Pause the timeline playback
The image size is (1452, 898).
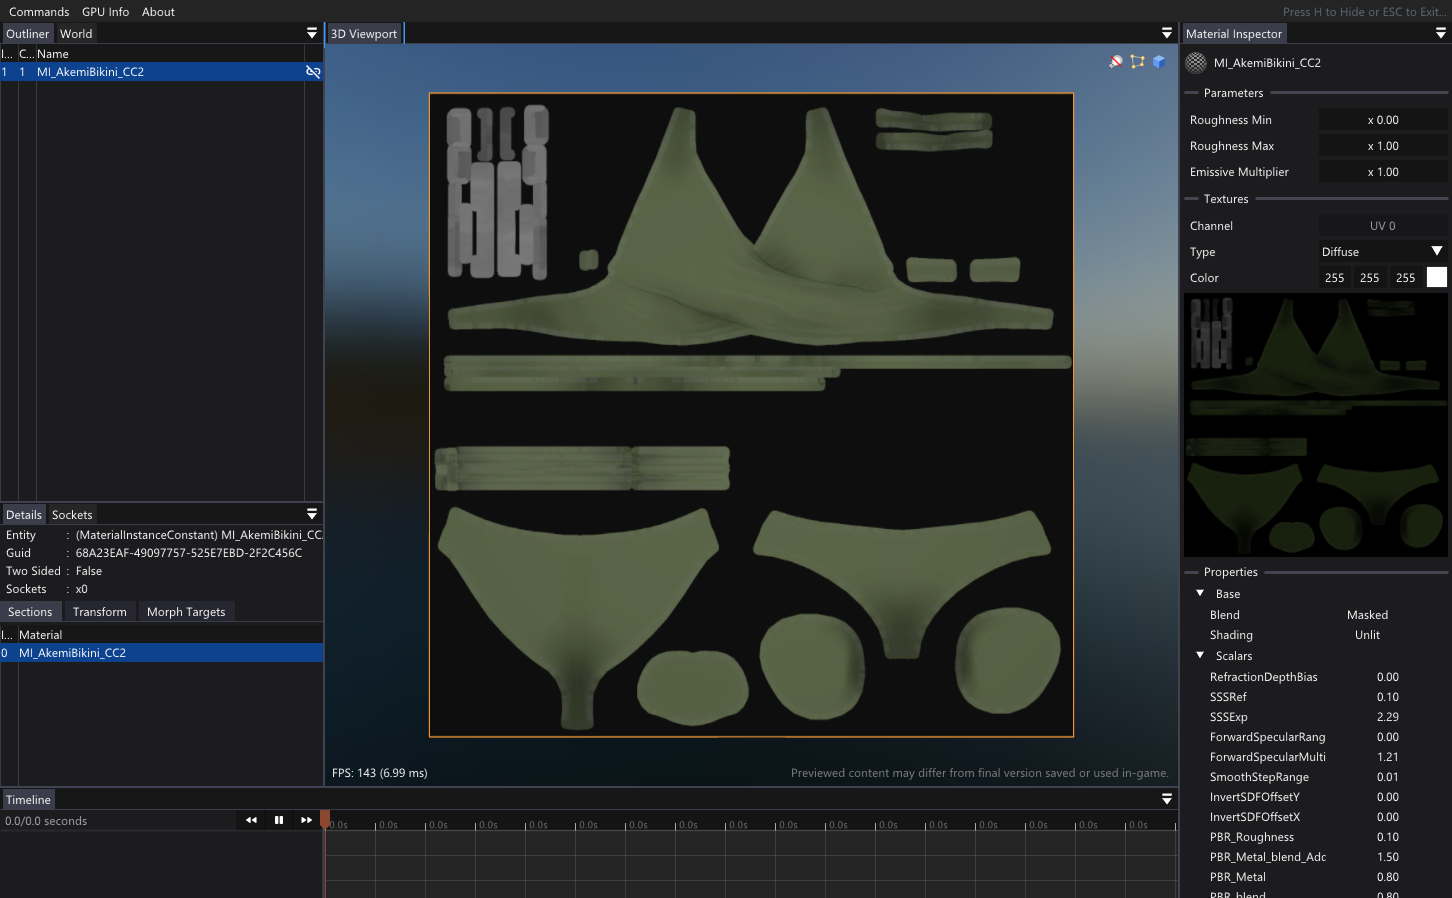click(x=279, y=820)
